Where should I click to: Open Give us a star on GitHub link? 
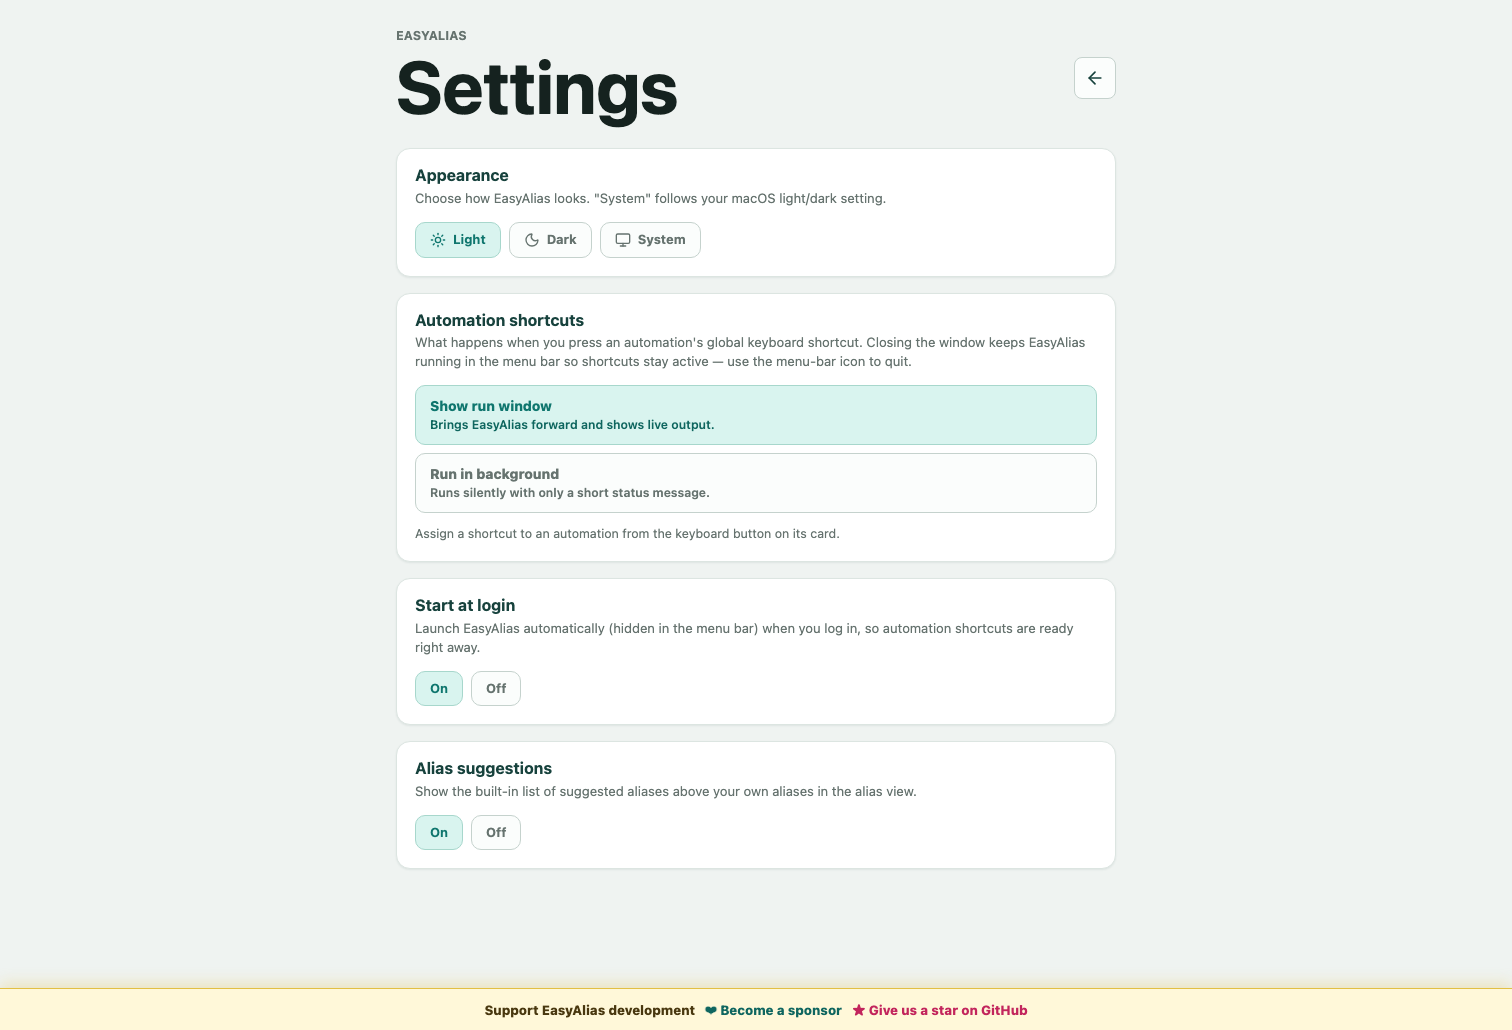[940, 1010]
